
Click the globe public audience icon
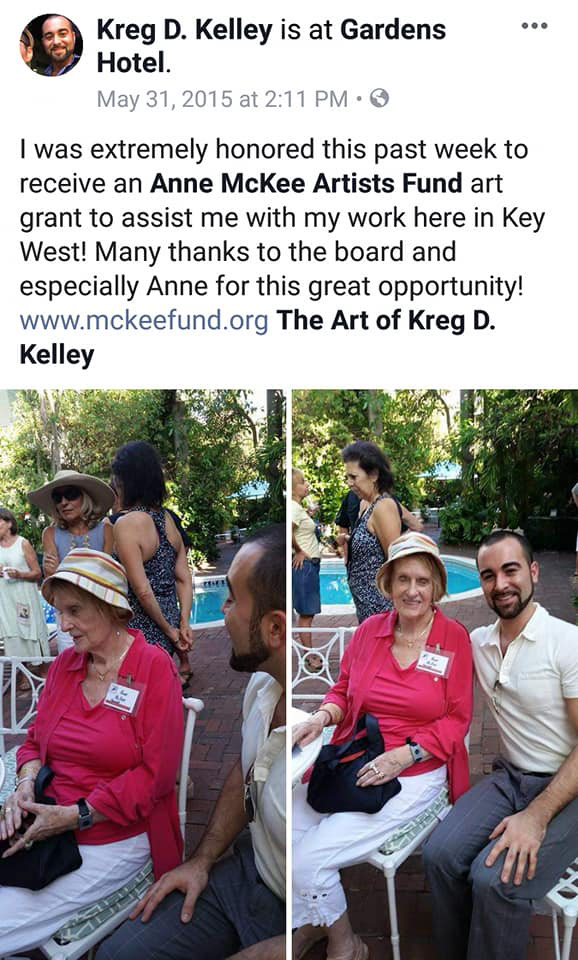pyautogui.click(x=379, y=98)
